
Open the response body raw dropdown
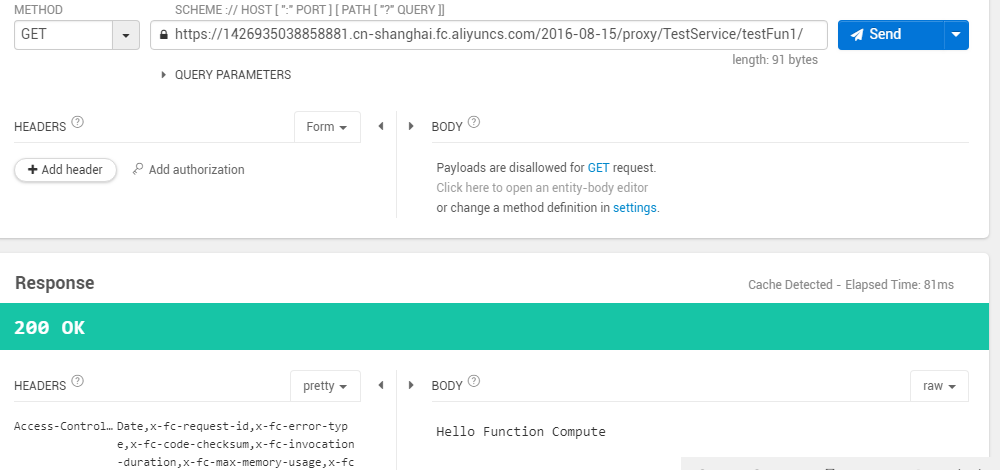(x=939, y=386)
